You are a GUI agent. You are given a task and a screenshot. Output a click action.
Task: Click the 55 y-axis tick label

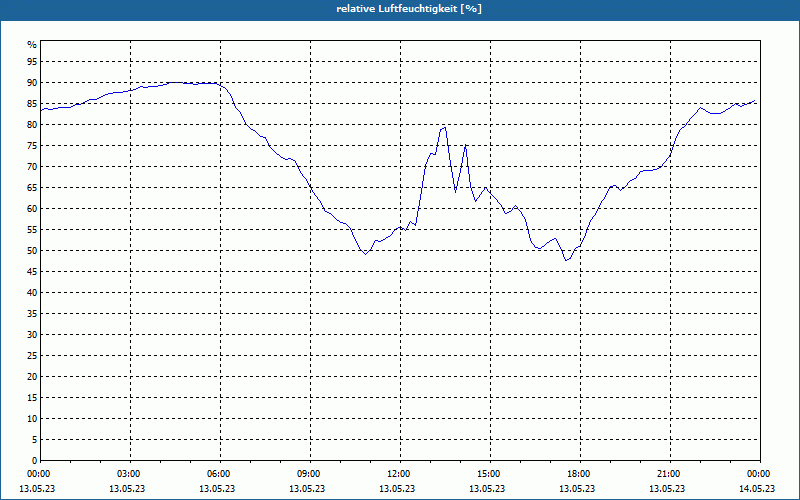[x=32, y=230]
